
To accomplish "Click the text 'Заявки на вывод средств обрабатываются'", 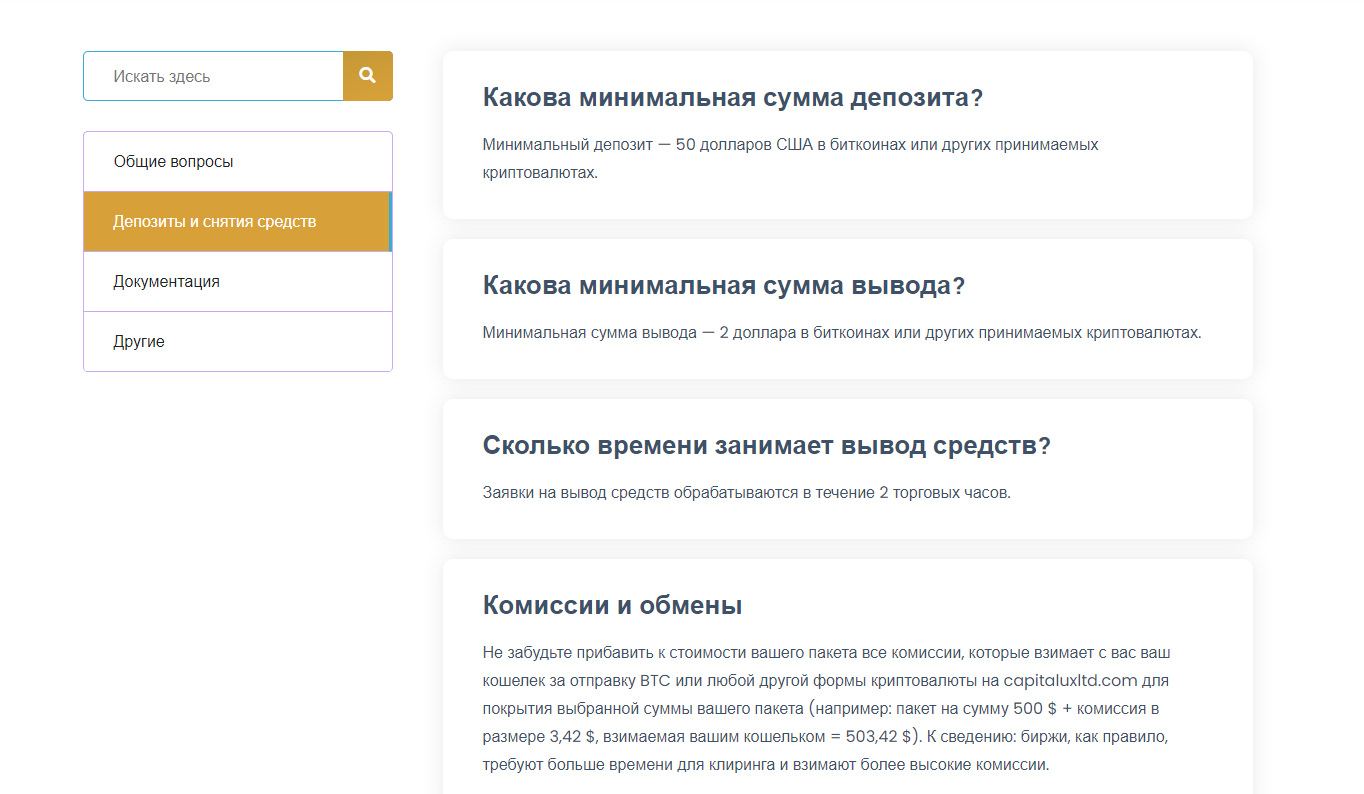I will (640, 492).
